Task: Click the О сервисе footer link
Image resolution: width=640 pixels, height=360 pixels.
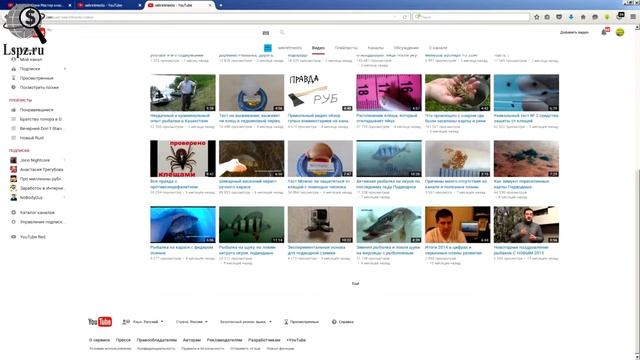Action: (x=100, y=340)
